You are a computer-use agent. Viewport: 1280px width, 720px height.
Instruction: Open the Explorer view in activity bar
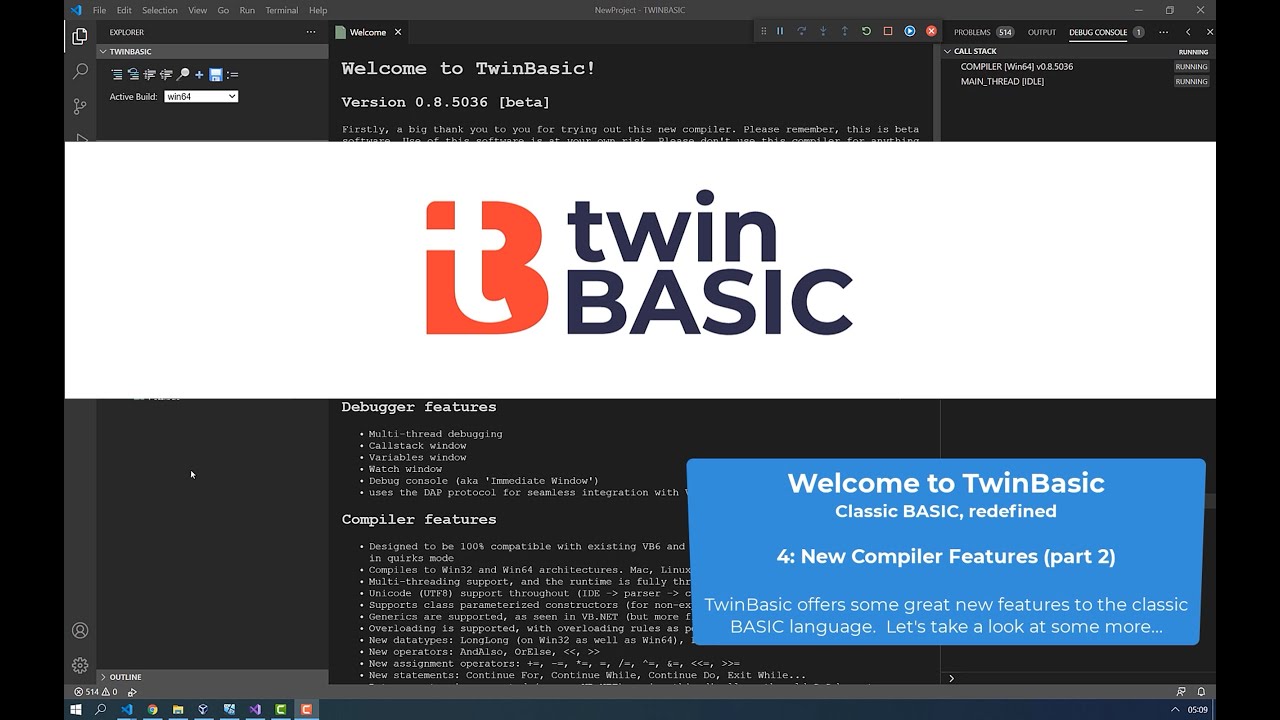[x=80, y=37]
